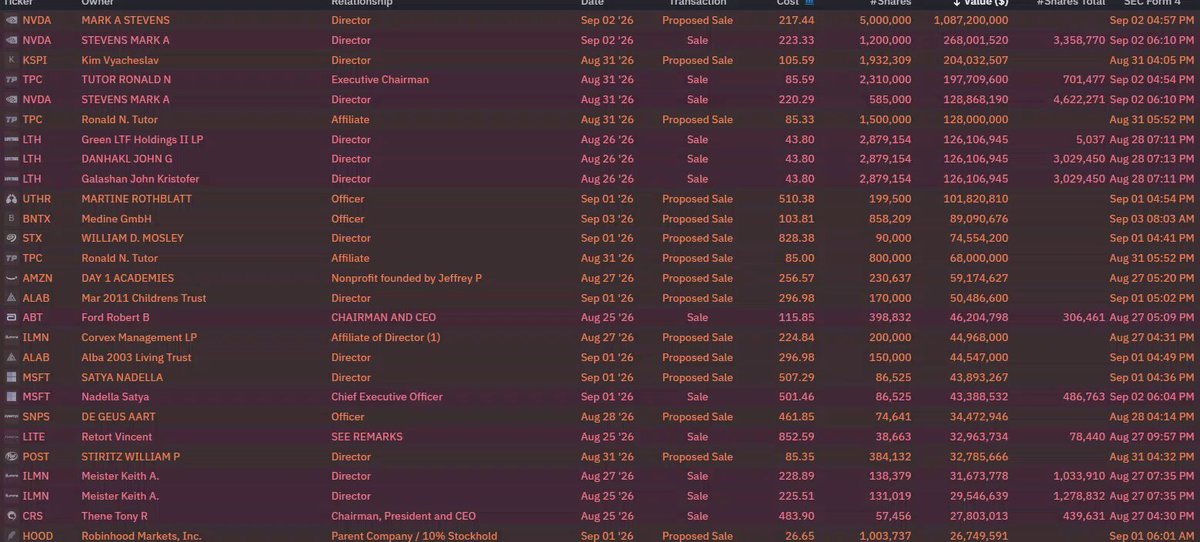Click shares cell 1,932,309
Viewport: 1200px width, 542px height.
pos(885,60)
